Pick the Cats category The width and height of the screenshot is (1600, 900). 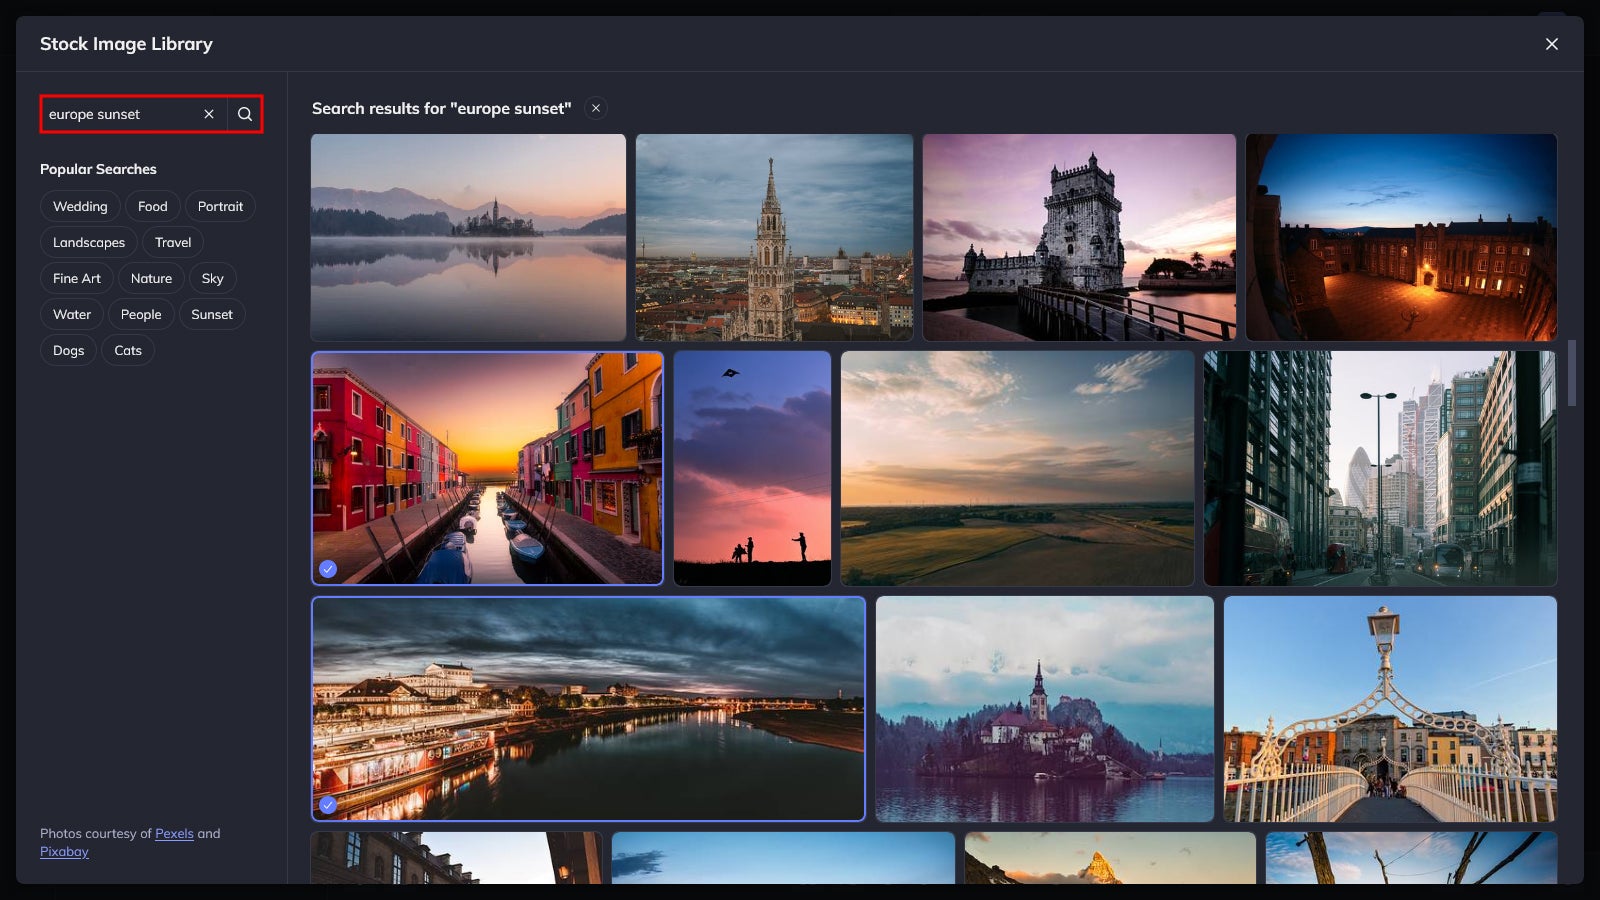[128, 350]
